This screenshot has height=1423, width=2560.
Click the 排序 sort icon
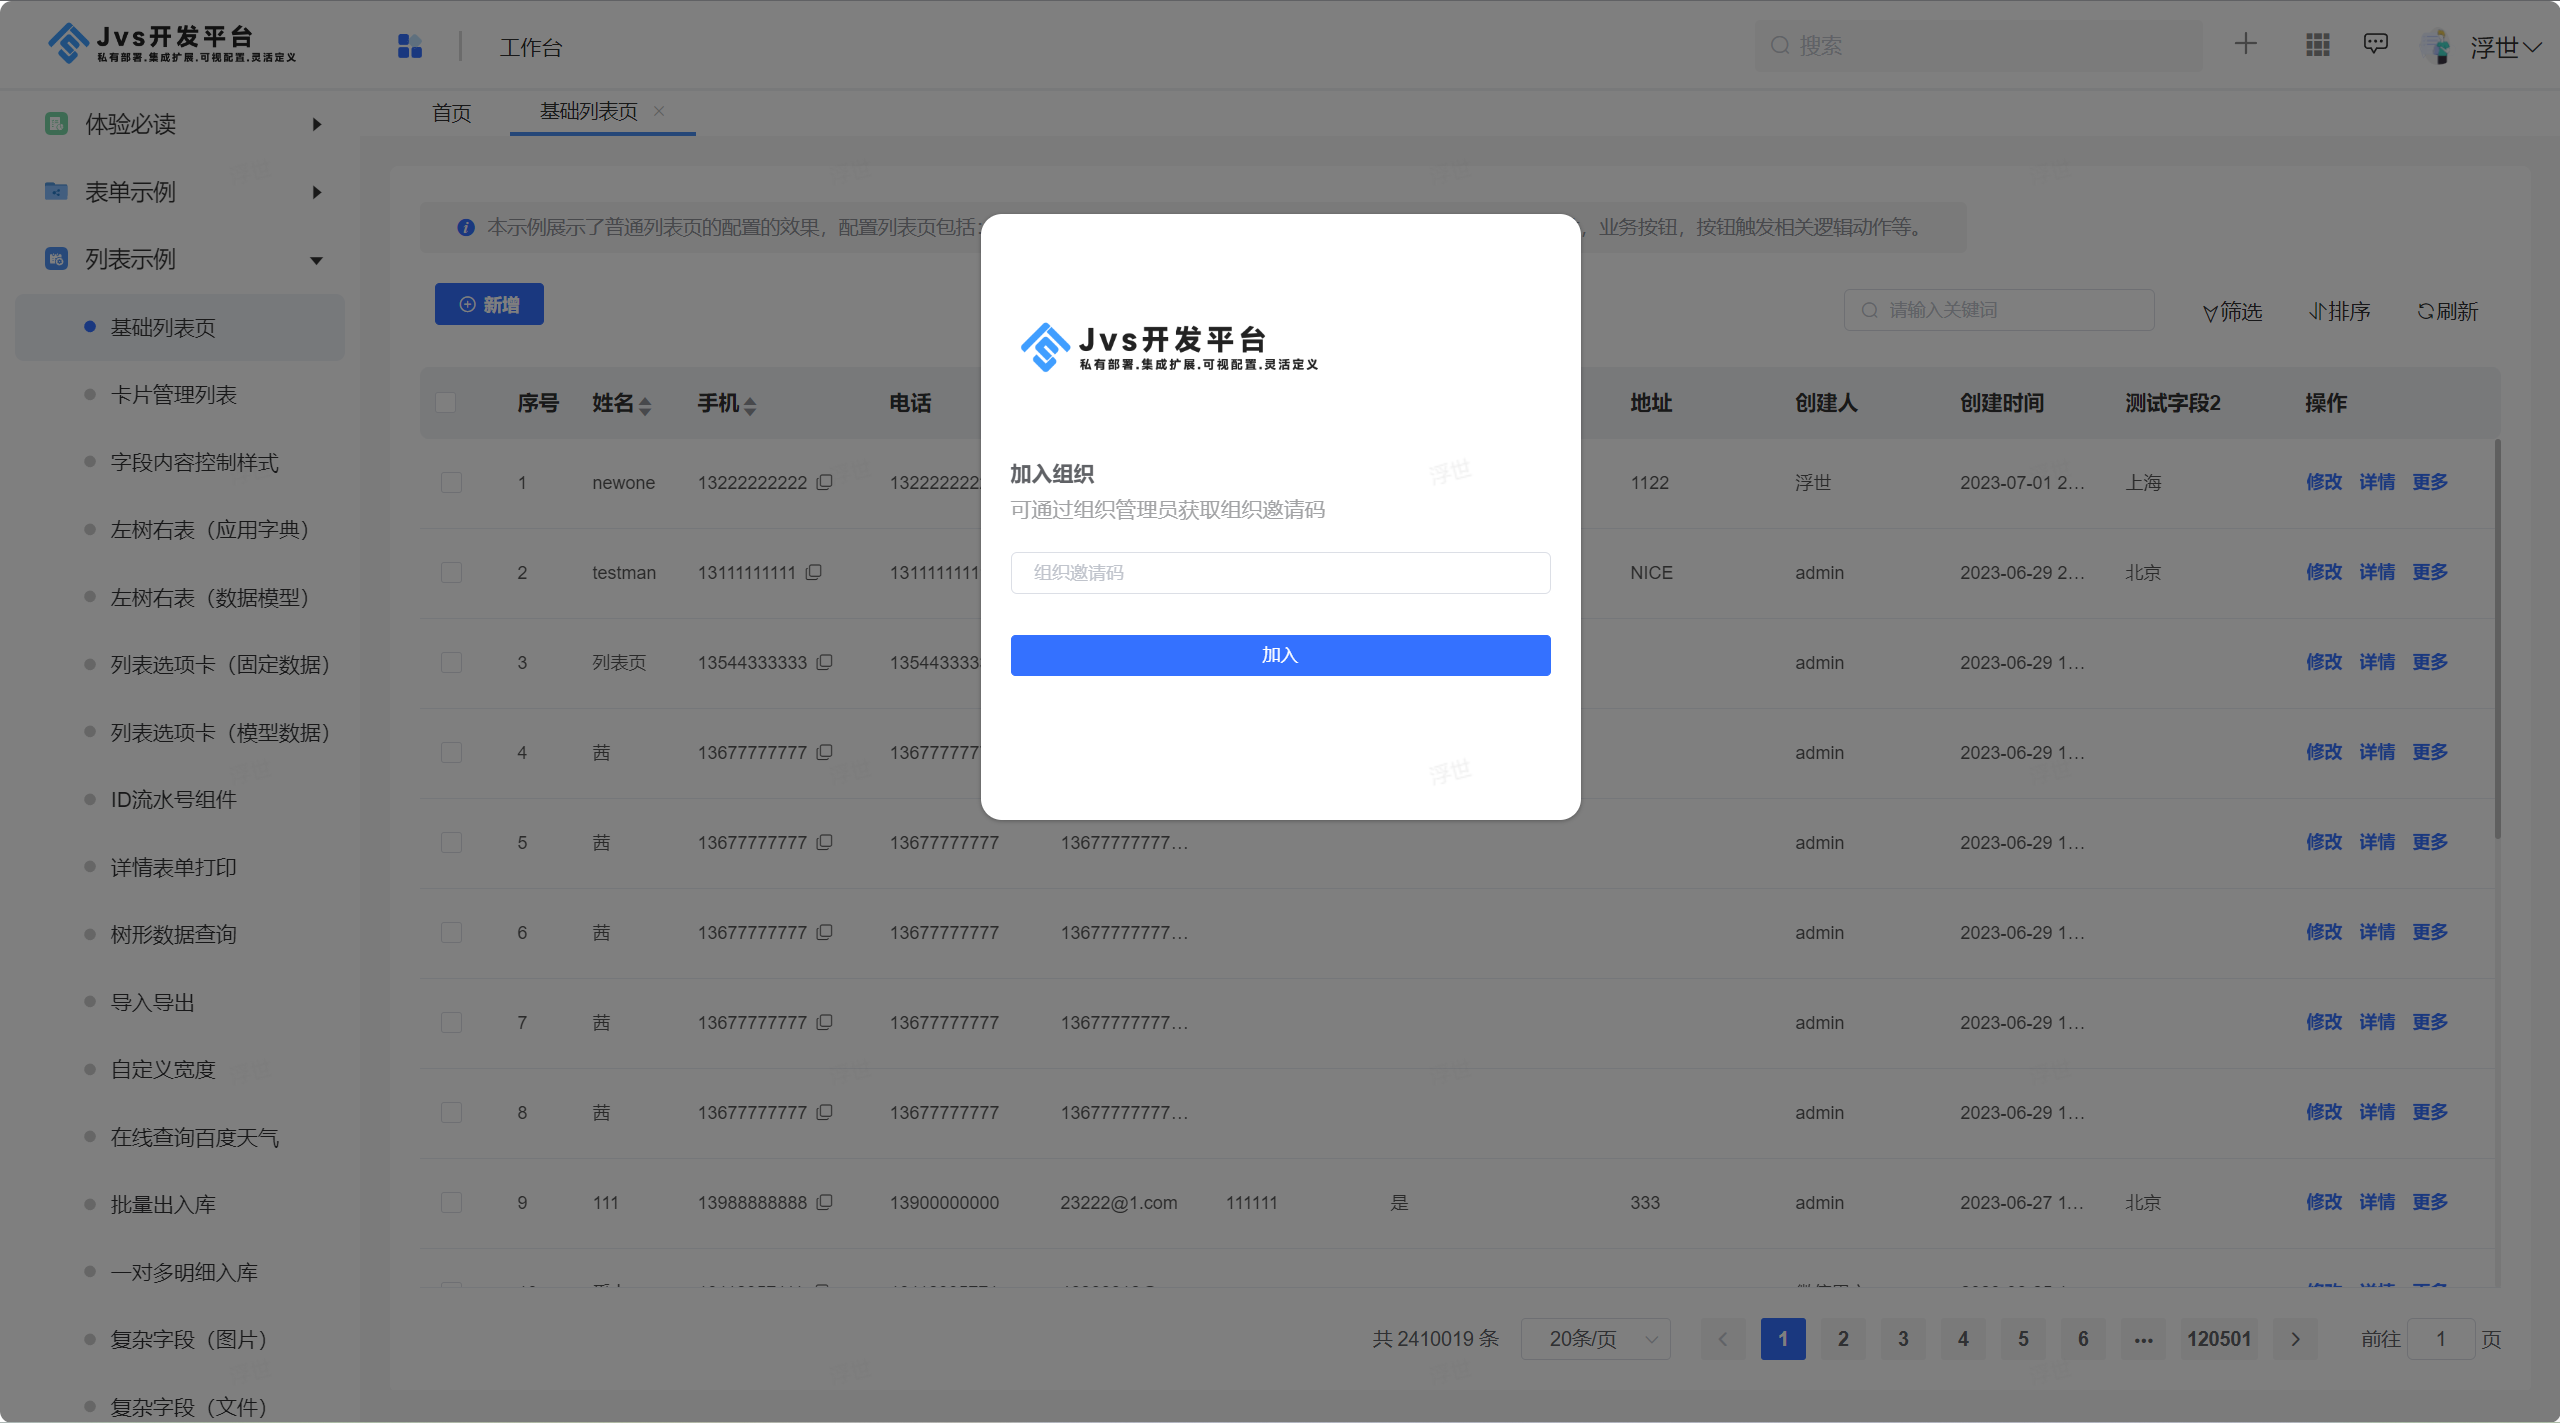(x=2318, y=312)
